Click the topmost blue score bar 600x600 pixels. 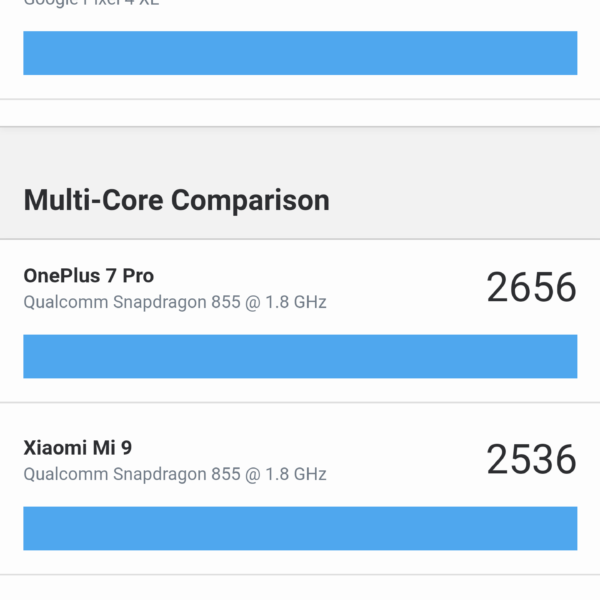click(300, 53)
